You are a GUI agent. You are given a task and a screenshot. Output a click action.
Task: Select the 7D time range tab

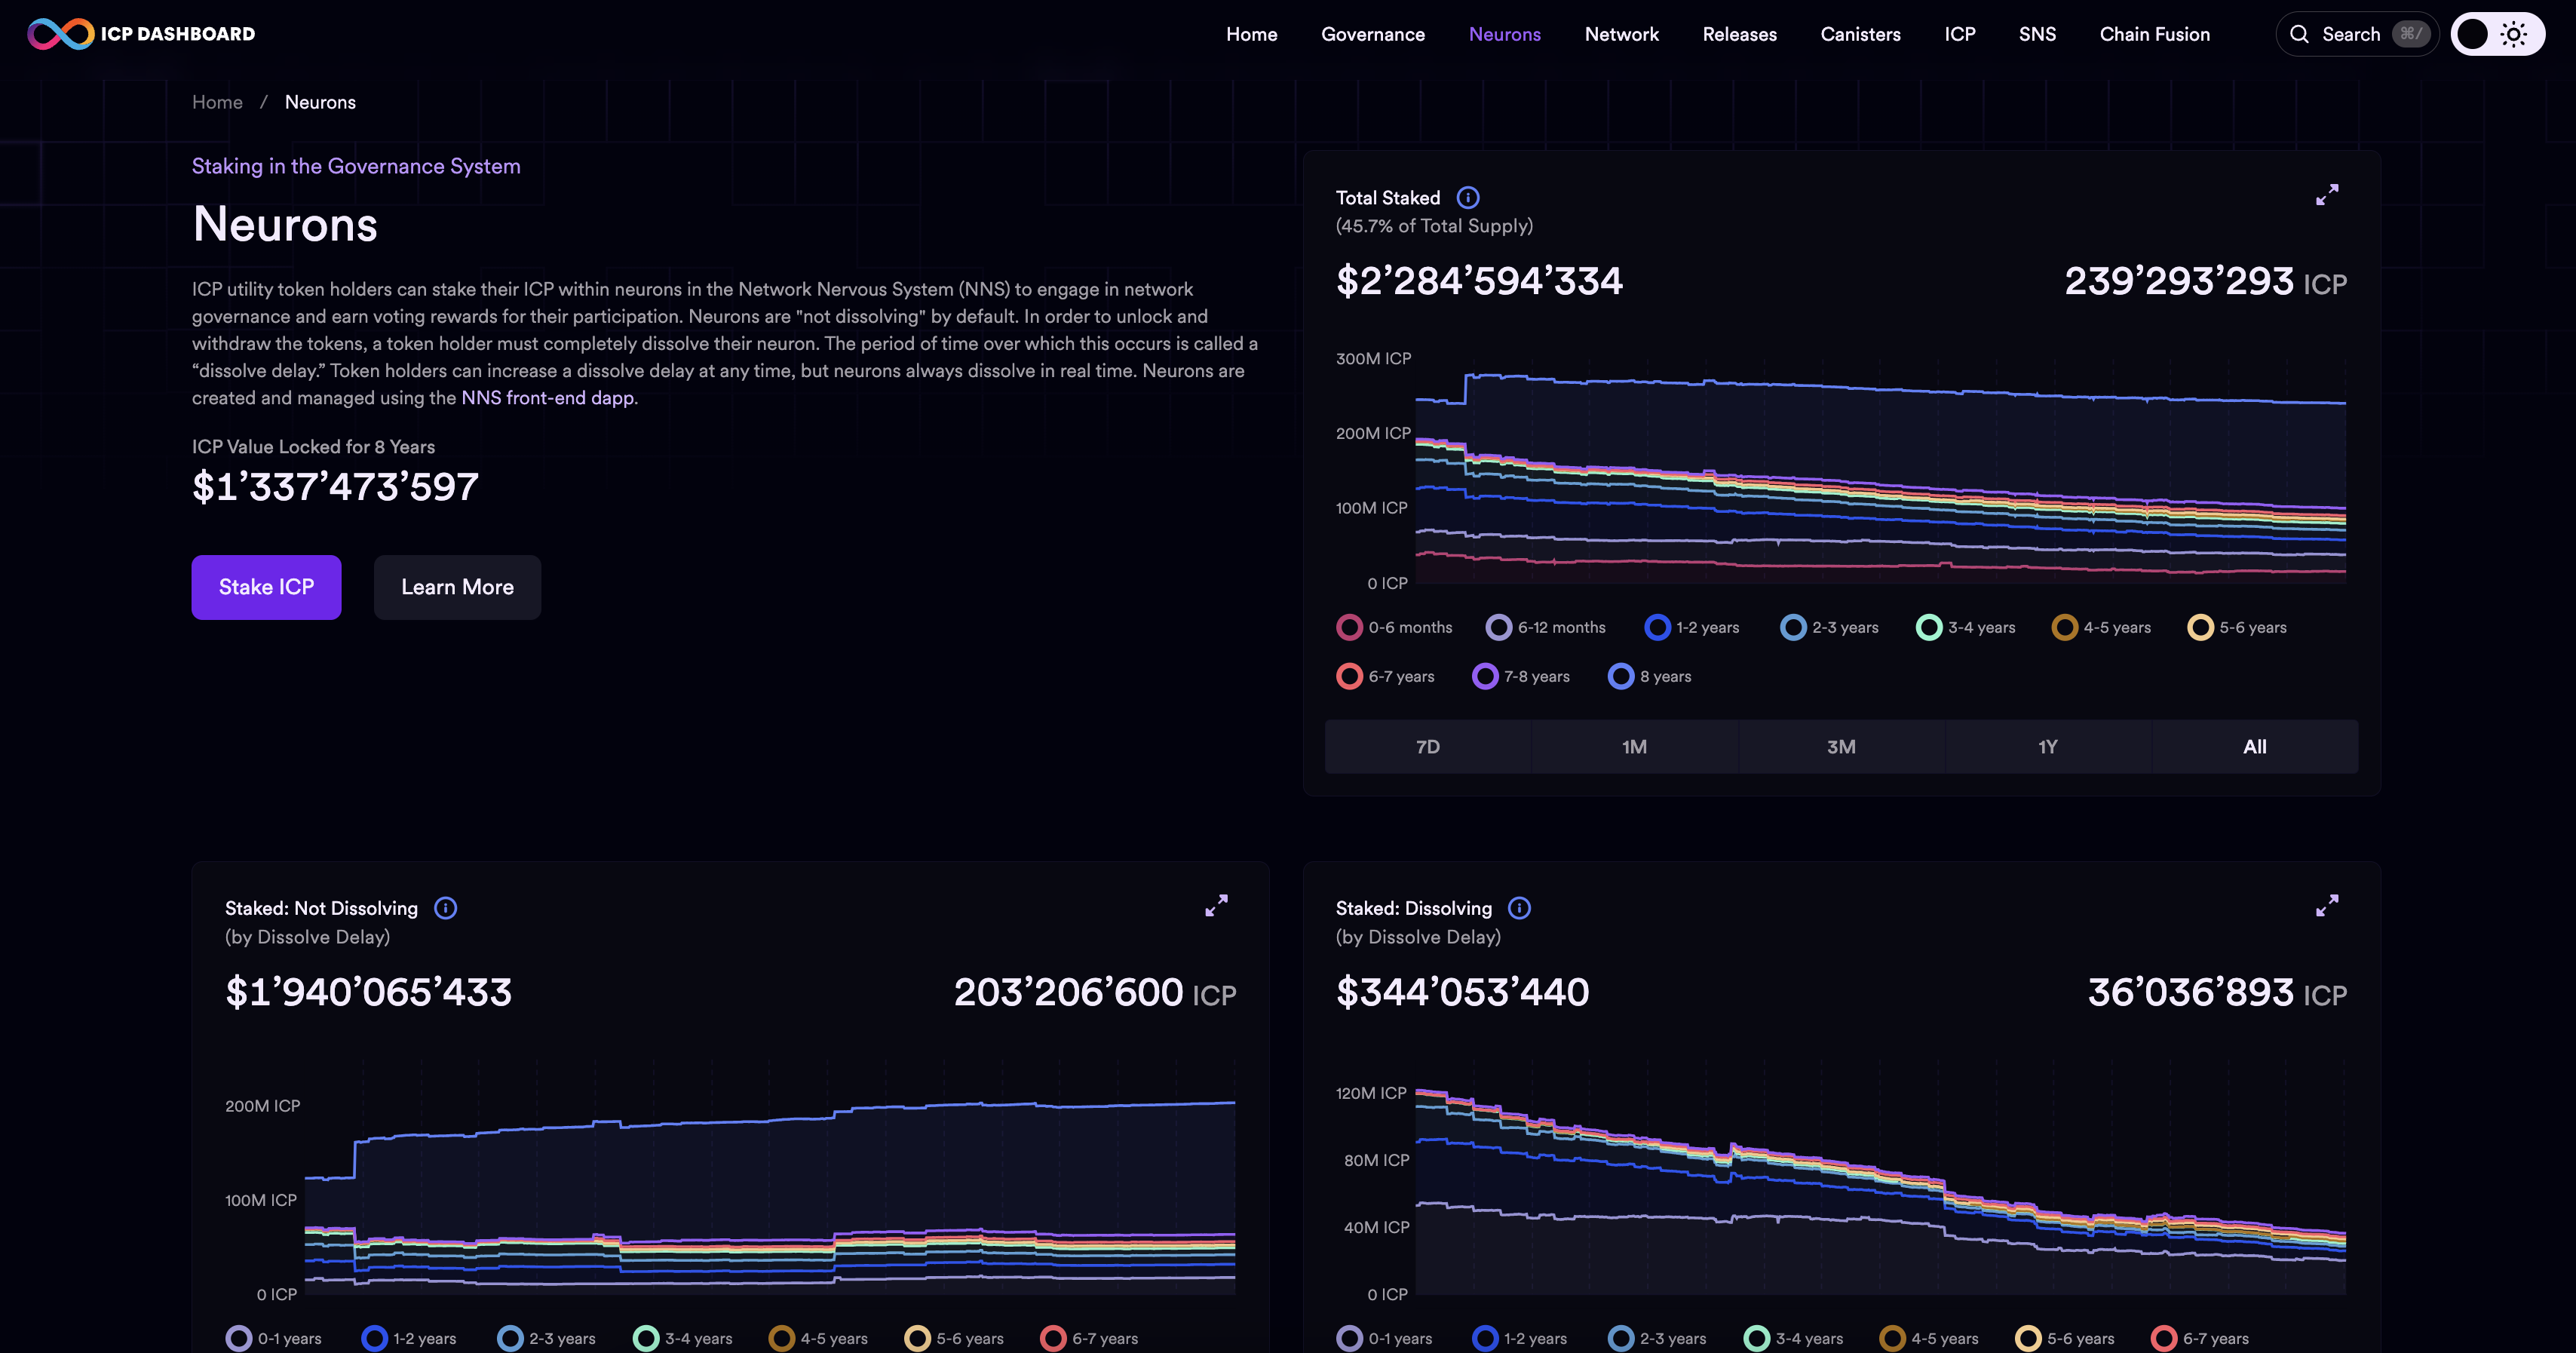pos(1427,747)
